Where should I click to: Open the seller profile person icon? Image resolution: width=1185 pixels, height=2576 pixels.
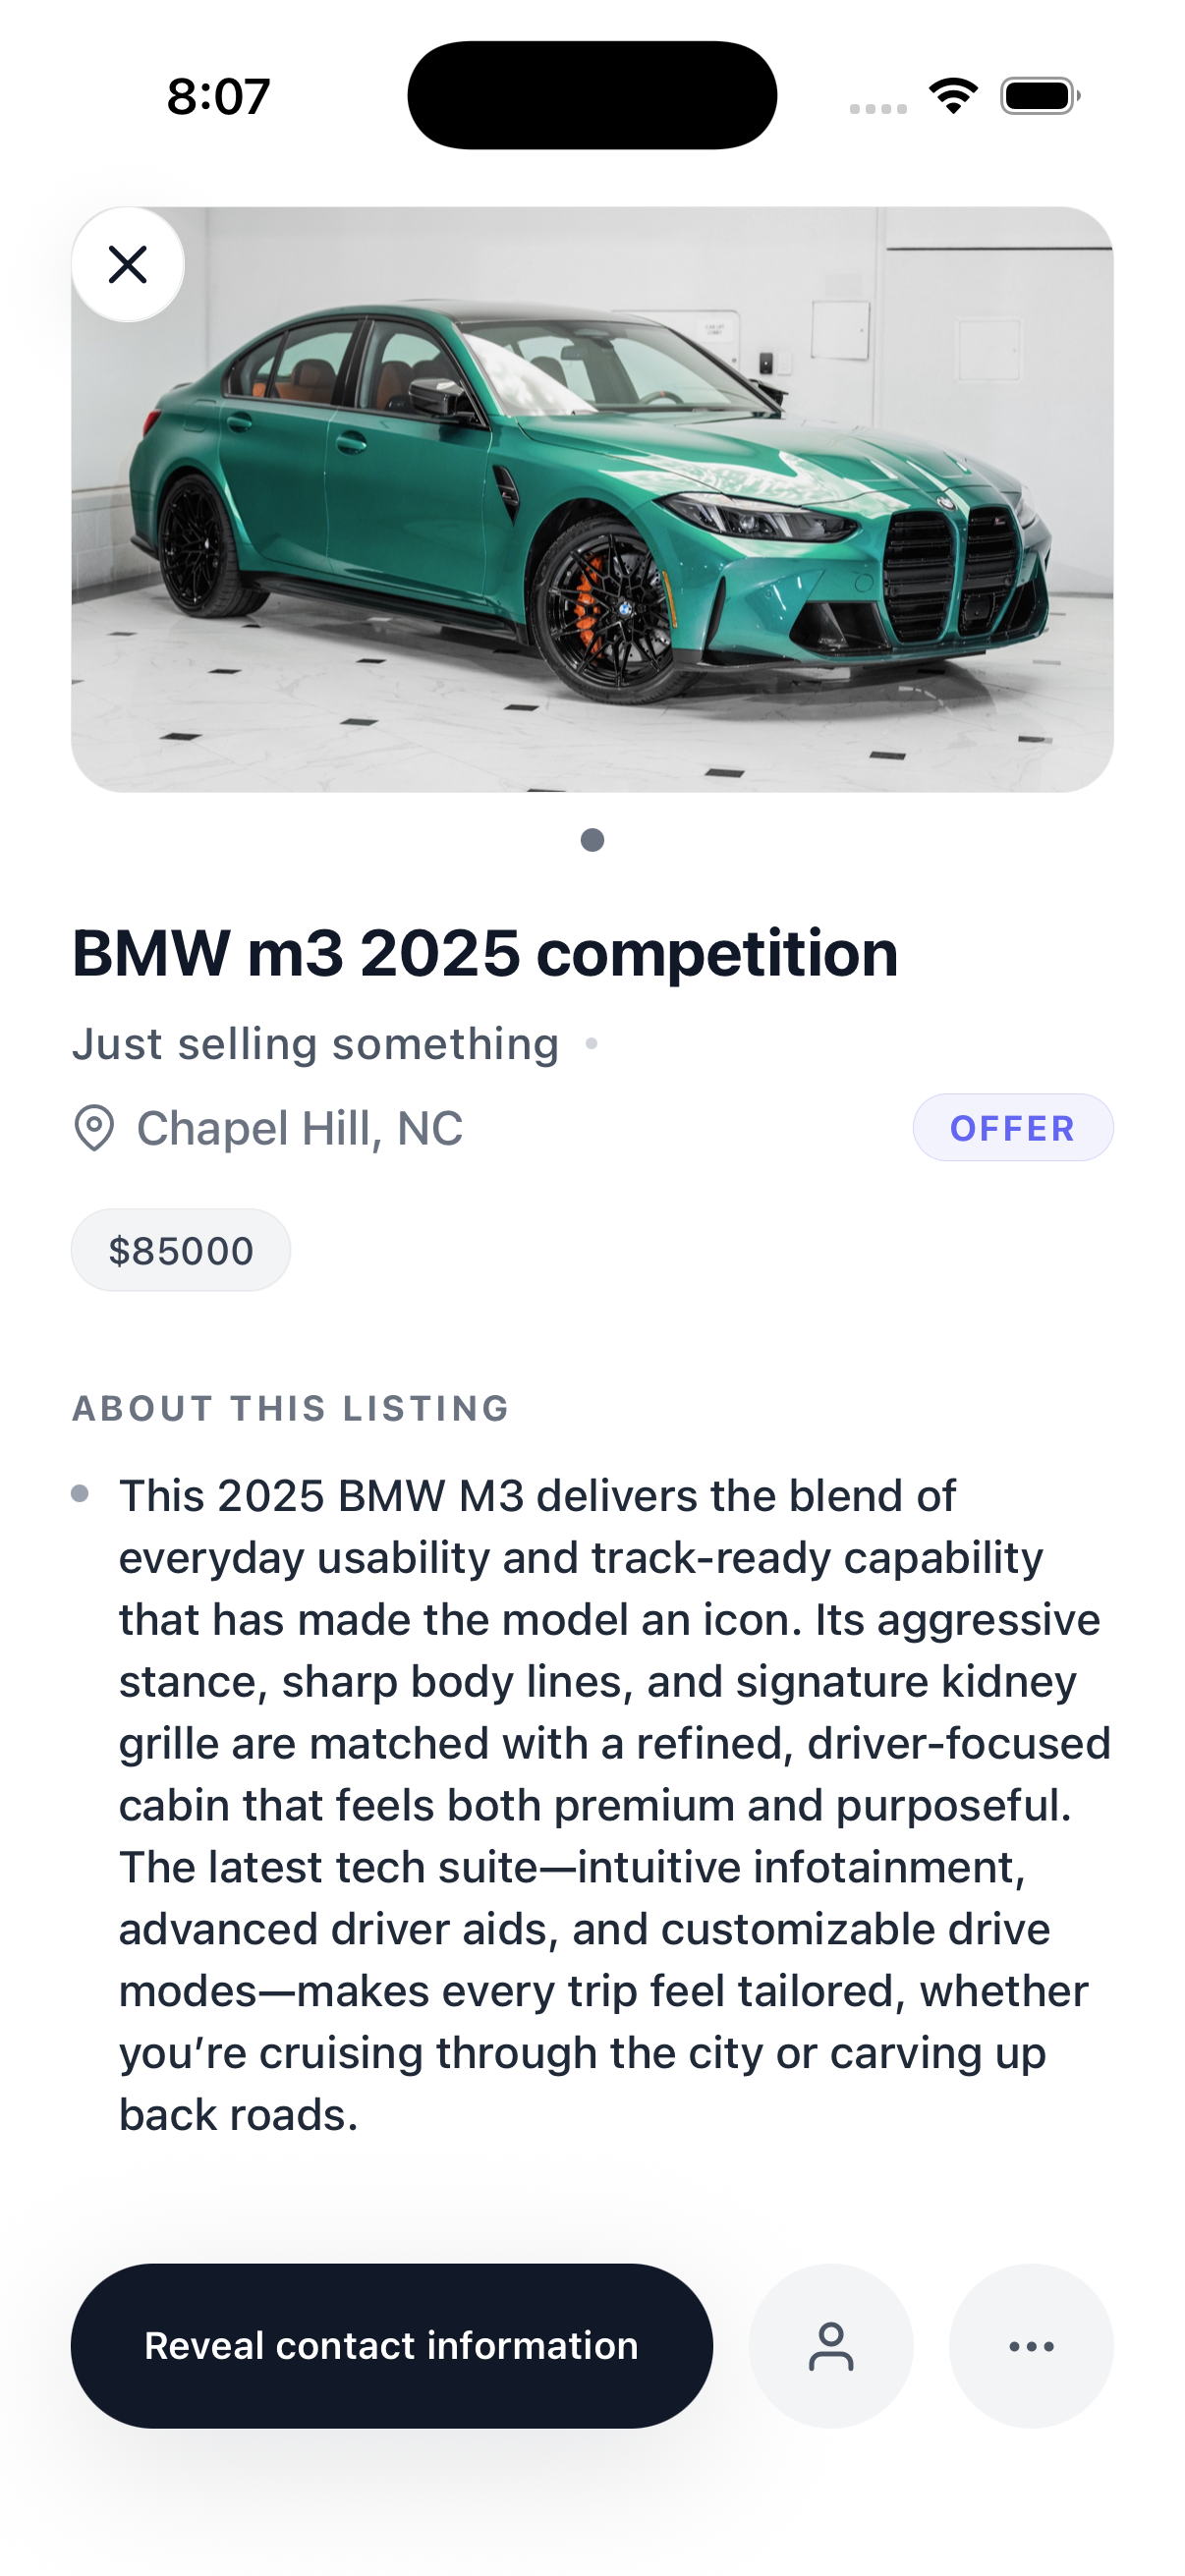tap(831, 2346)
